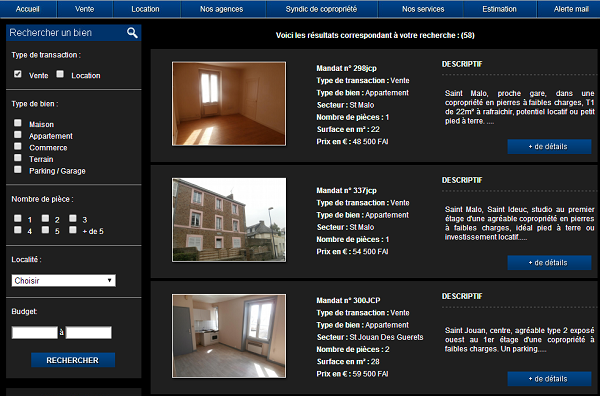Check the Location transaction checkbox

(x=60, y=74)
